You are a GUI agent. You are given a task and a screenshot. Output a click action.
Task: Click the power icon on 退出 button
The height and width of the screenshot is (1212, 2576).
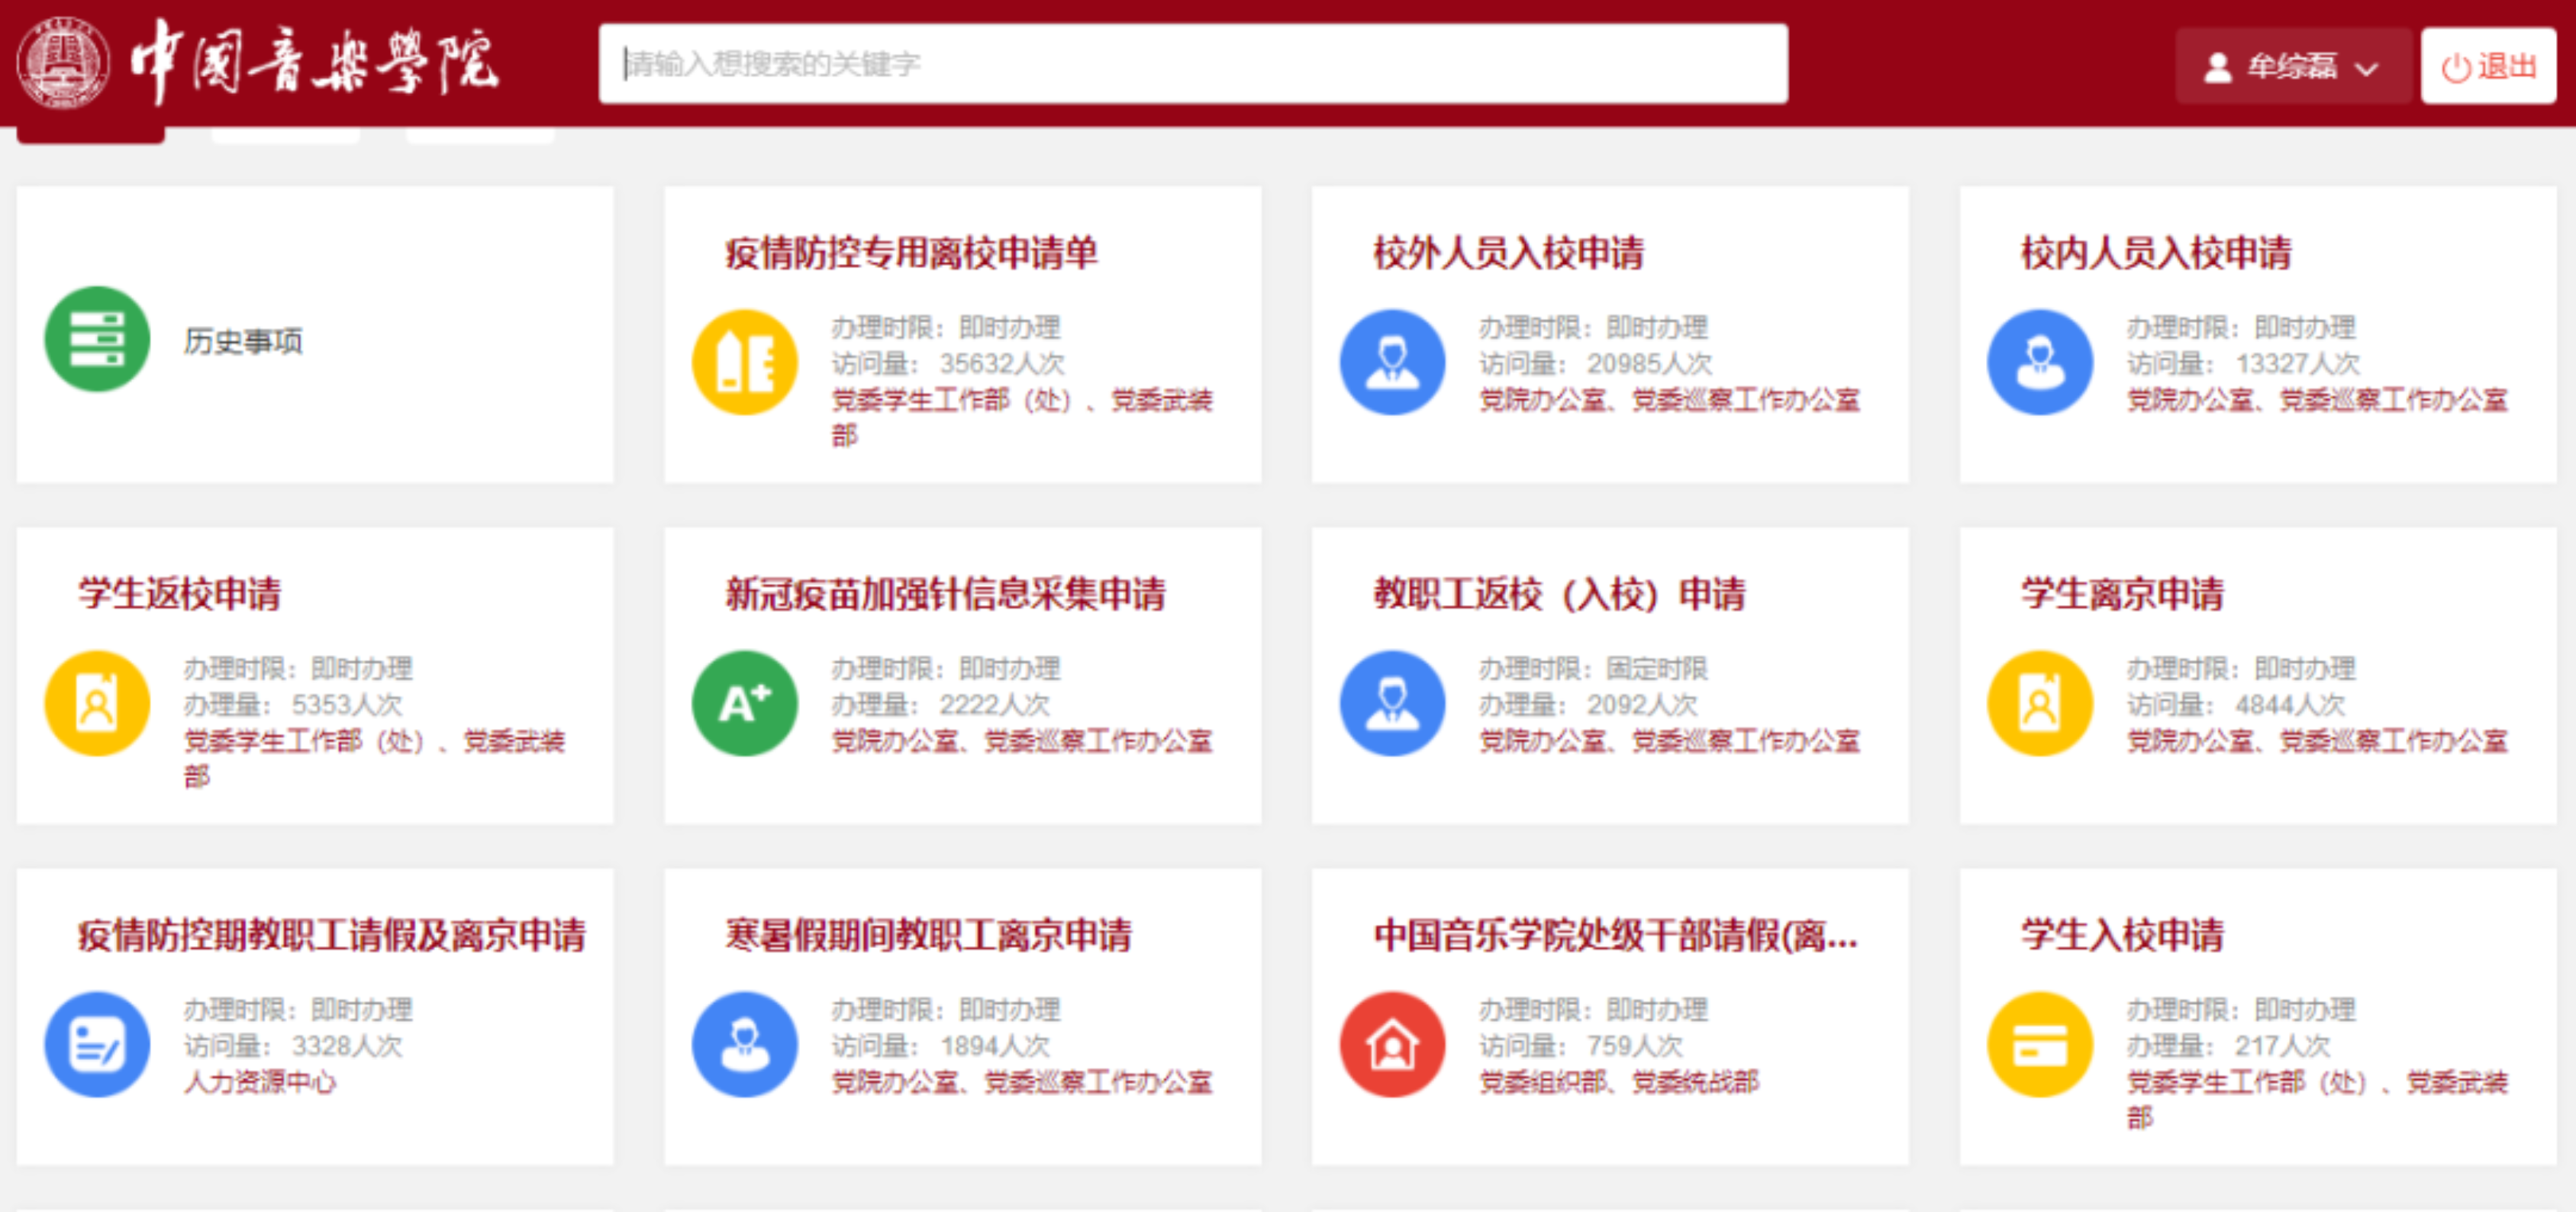(2456, 68)
